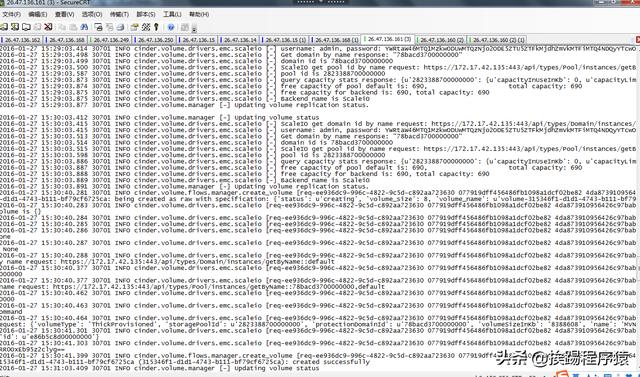This screenshot has height=377, width=640.
Task: Switch to the 26.47.136.162 tab
Action: [x=22, y=40]
